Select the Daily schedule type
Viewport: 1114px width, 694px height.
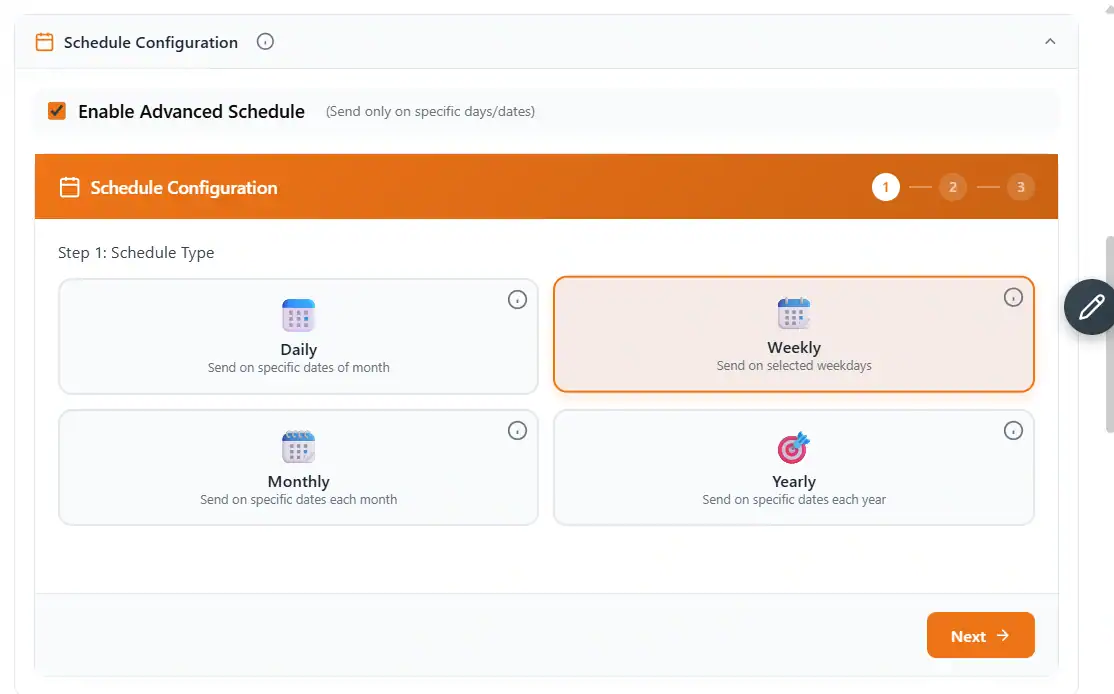coord(298,334)
